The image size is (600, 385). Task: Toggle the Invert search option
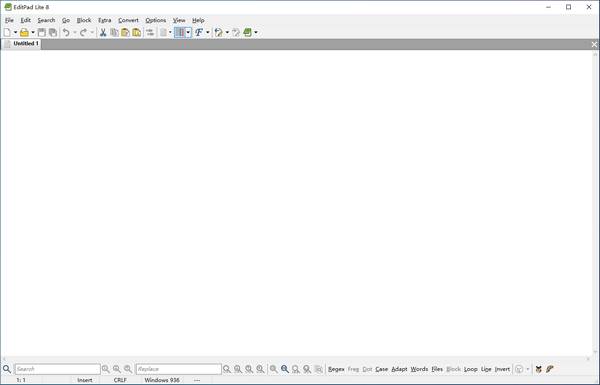pos(502,369)
